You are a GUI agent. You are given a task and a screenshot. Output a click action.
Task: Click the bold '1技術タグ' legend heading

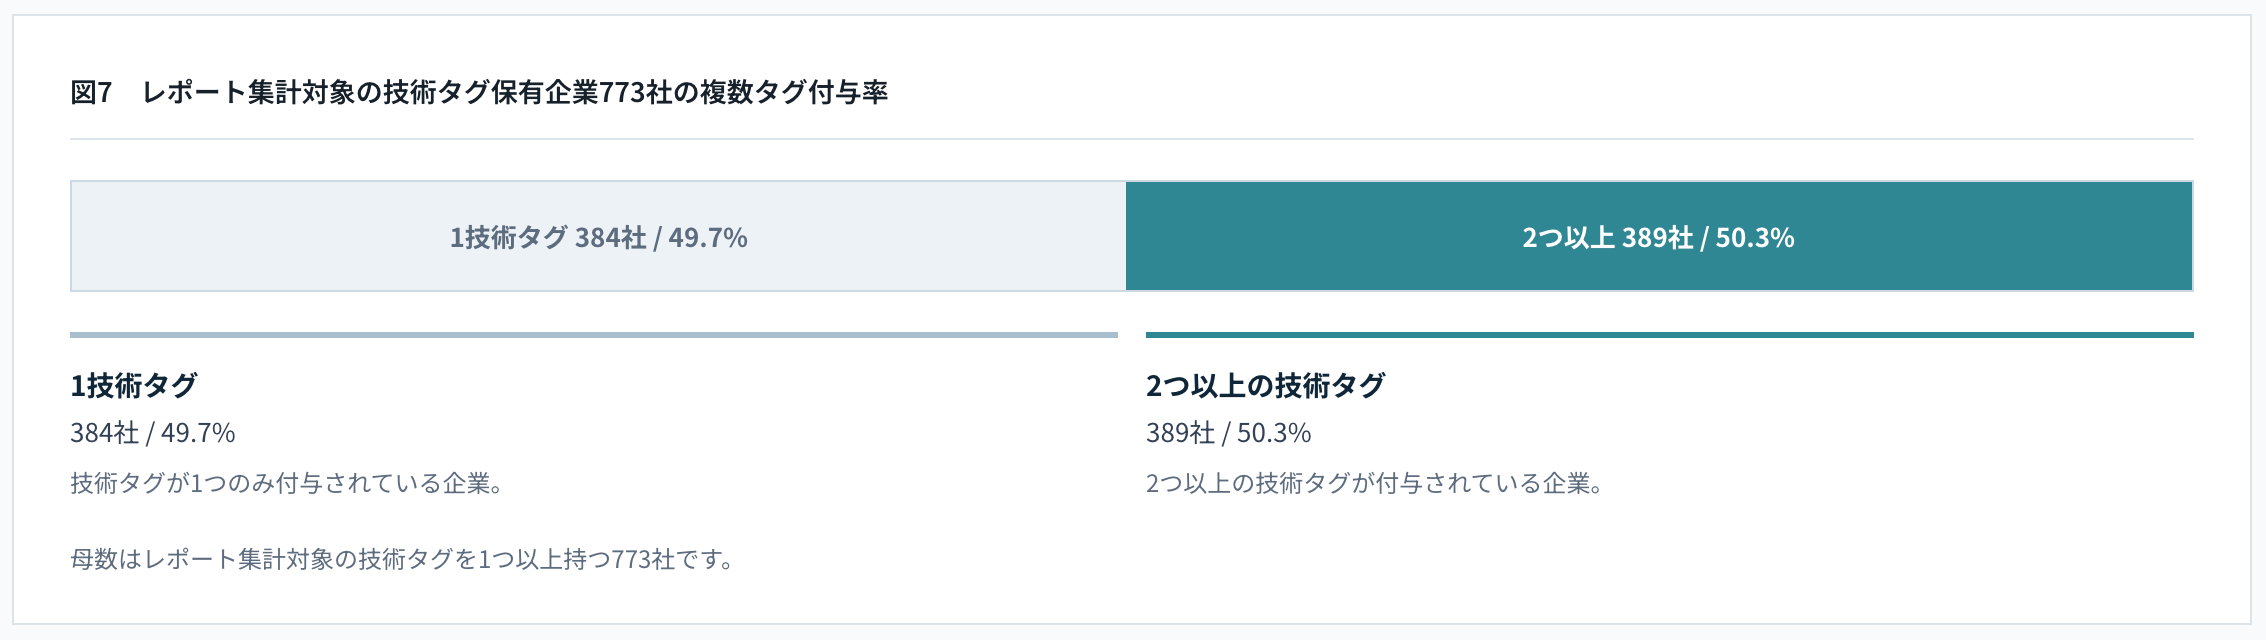(x=134, y=385)
